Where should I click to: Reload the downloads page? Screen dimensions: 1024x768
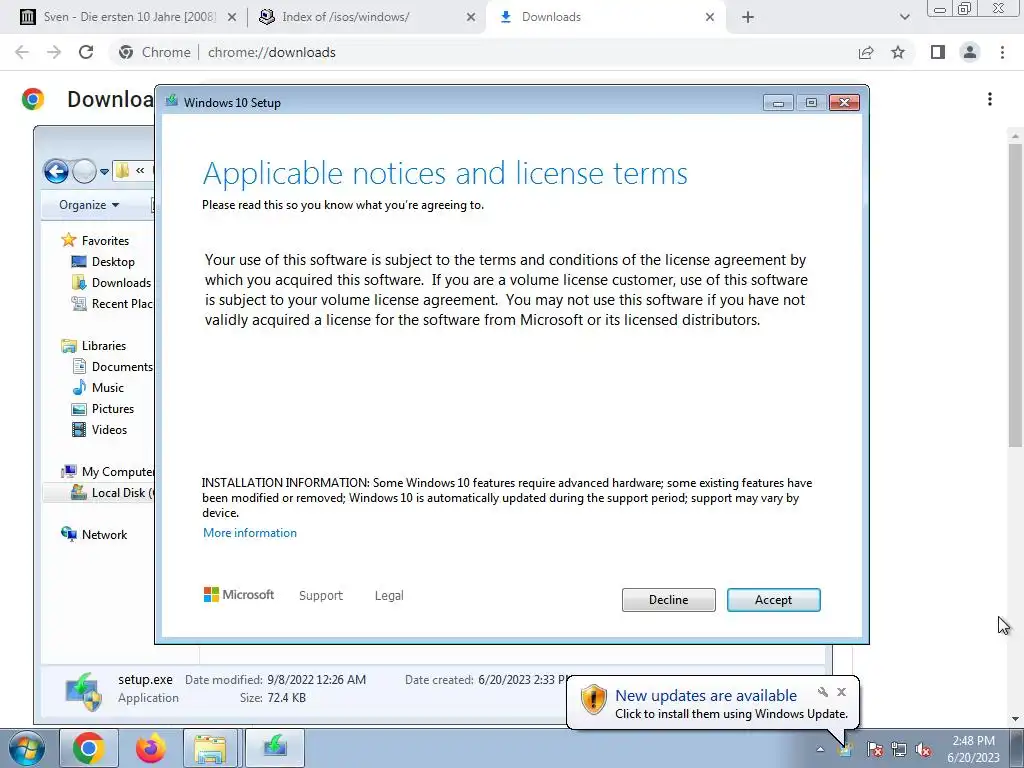click(x=86, y=52)
